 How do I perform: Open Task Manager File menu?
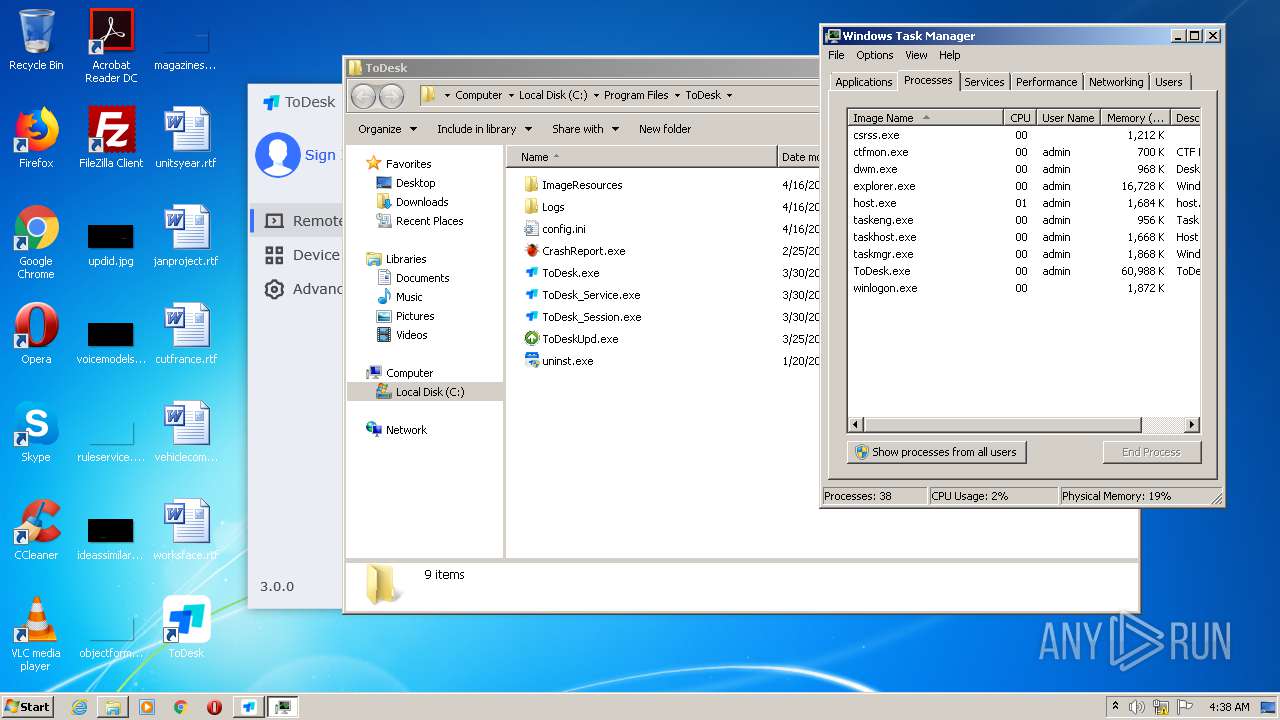(836, 56)
